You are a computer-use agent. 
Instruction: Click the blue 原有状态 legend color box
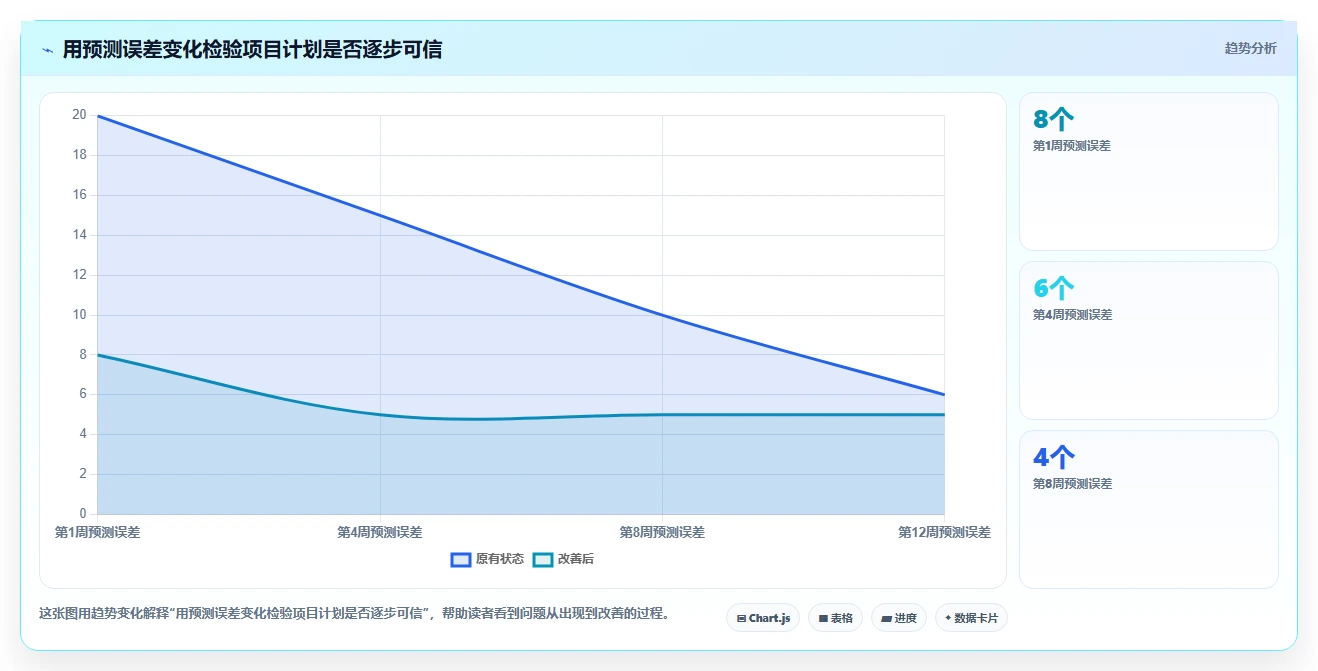tap(461, 559)
